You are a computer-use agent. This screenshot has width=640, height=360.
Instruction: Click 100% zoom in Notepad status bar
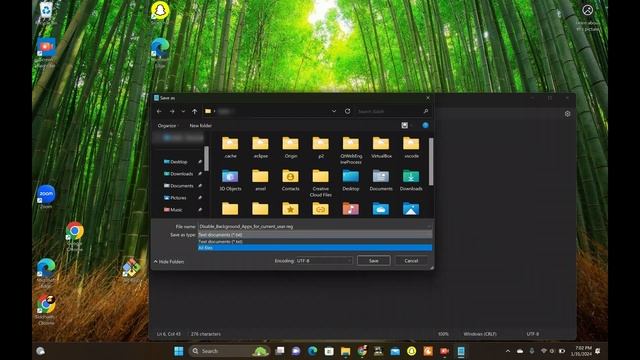443,334
